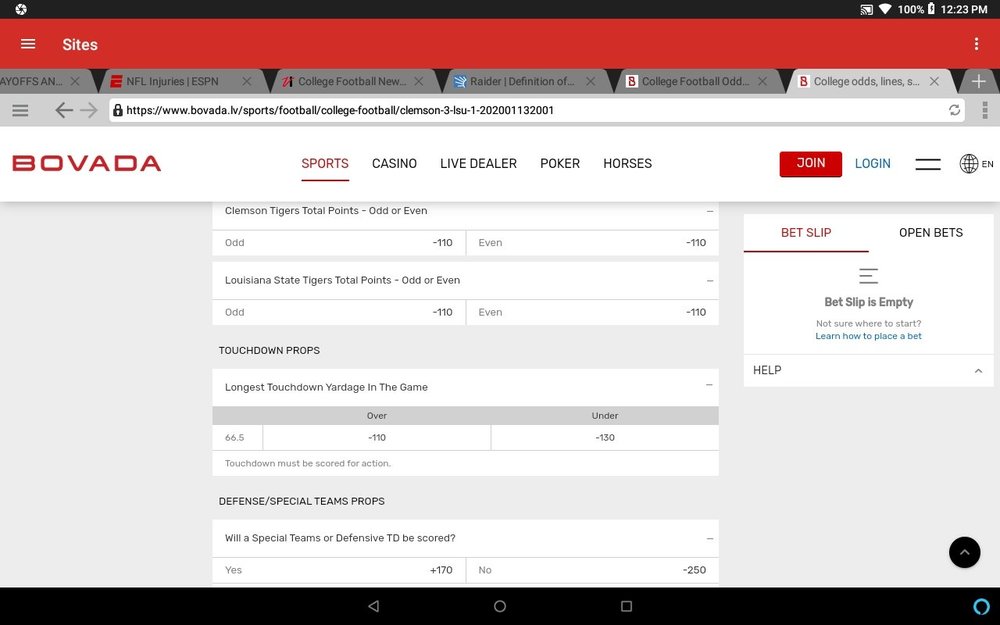Go forward to the next page

tap(89, 110)
